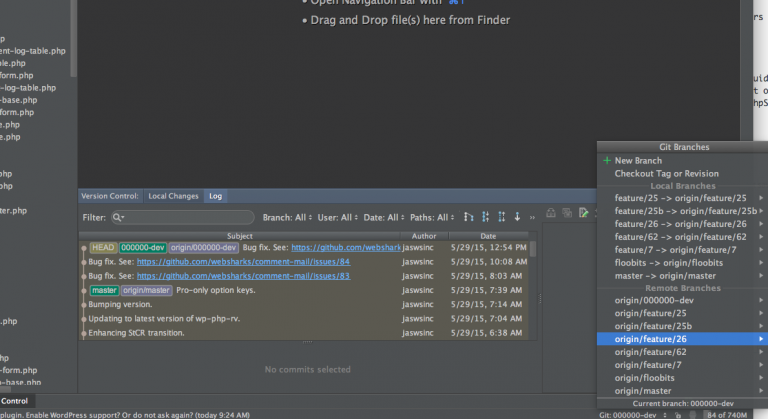
Task: Click the HEAD label on first commit
Action: click(103, 247)
